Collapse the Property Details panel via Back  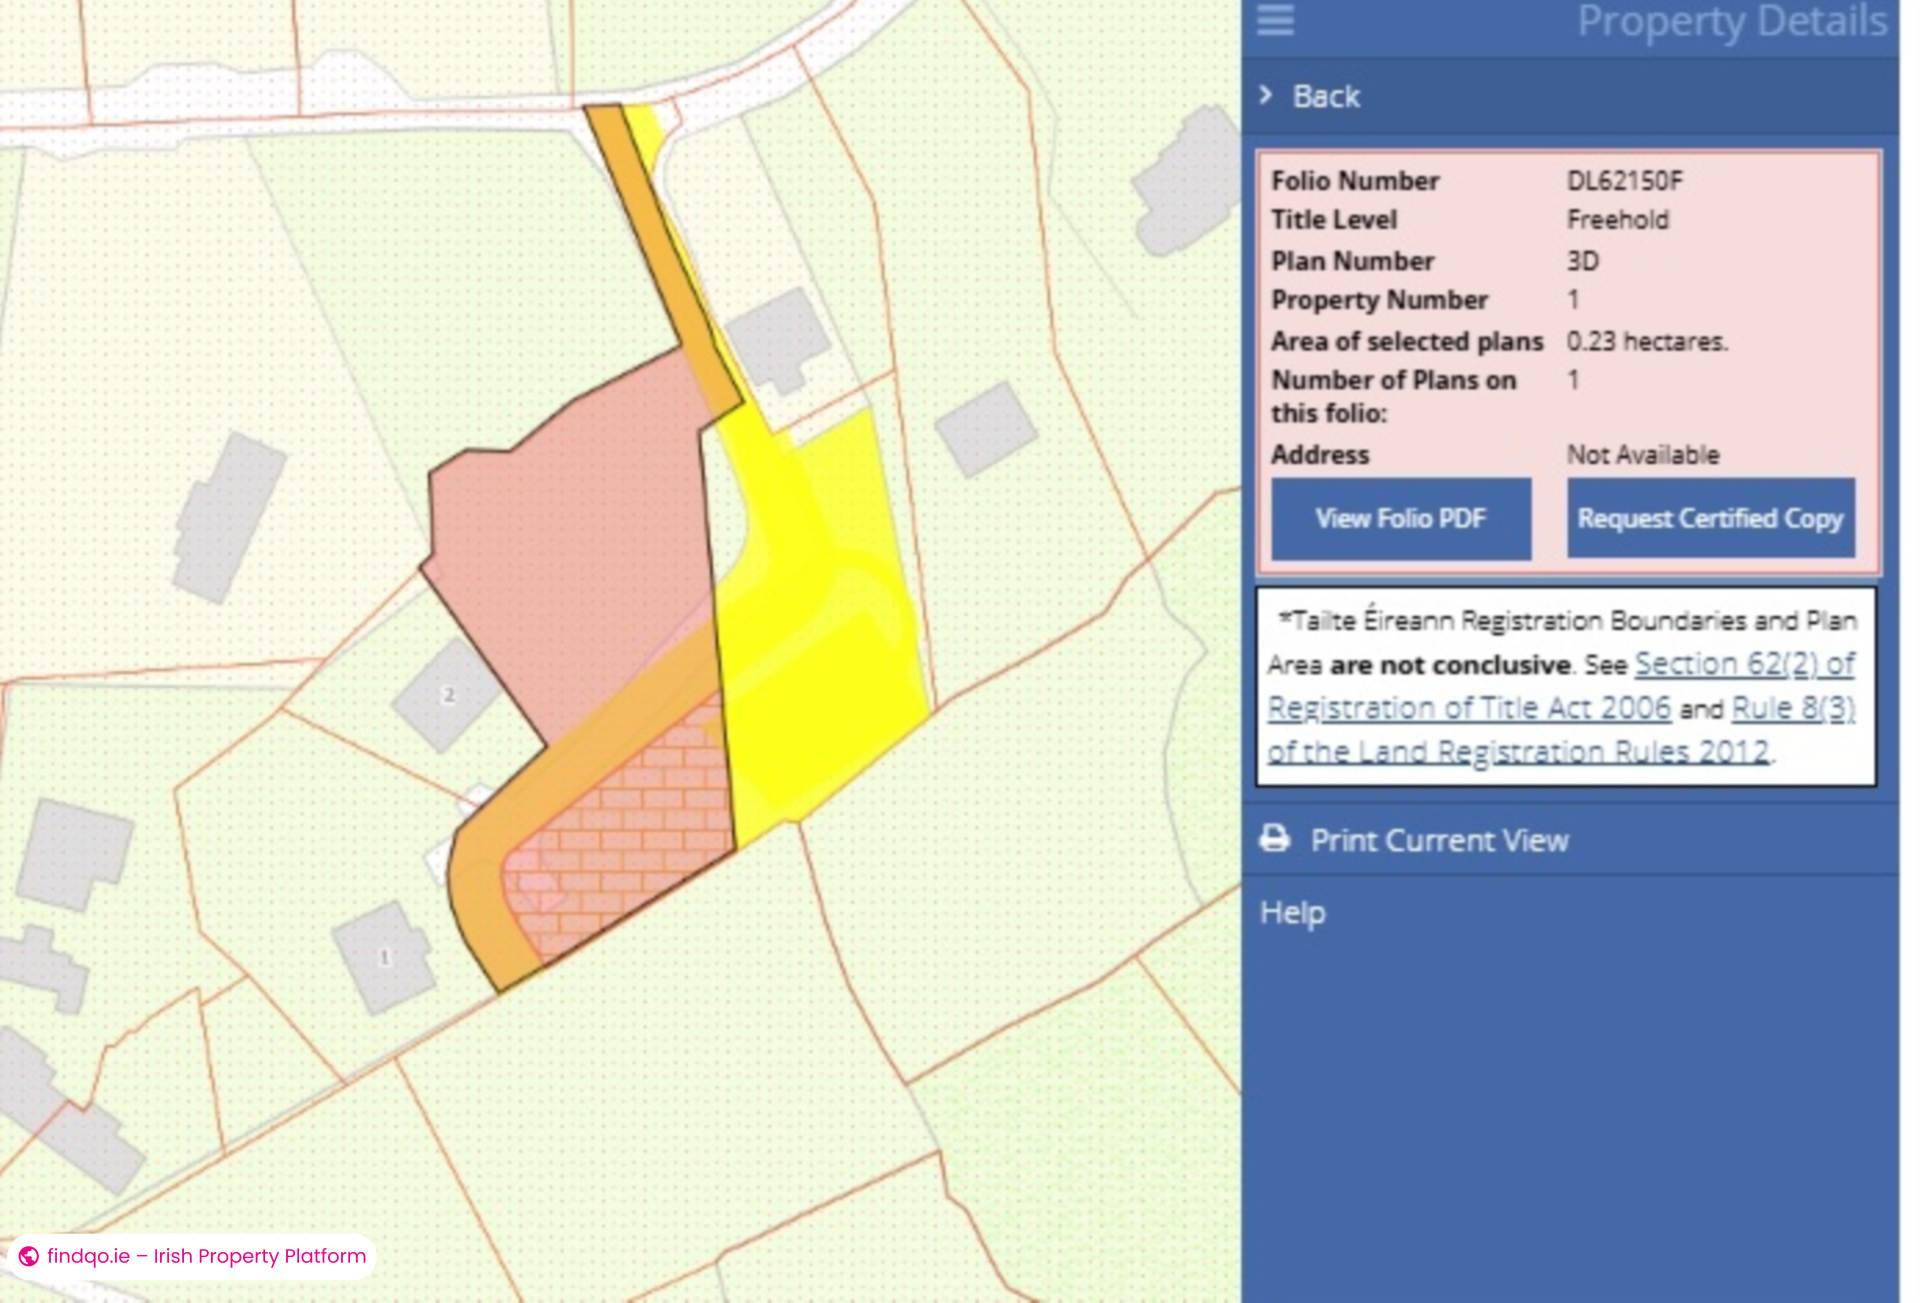point(1326,96)
